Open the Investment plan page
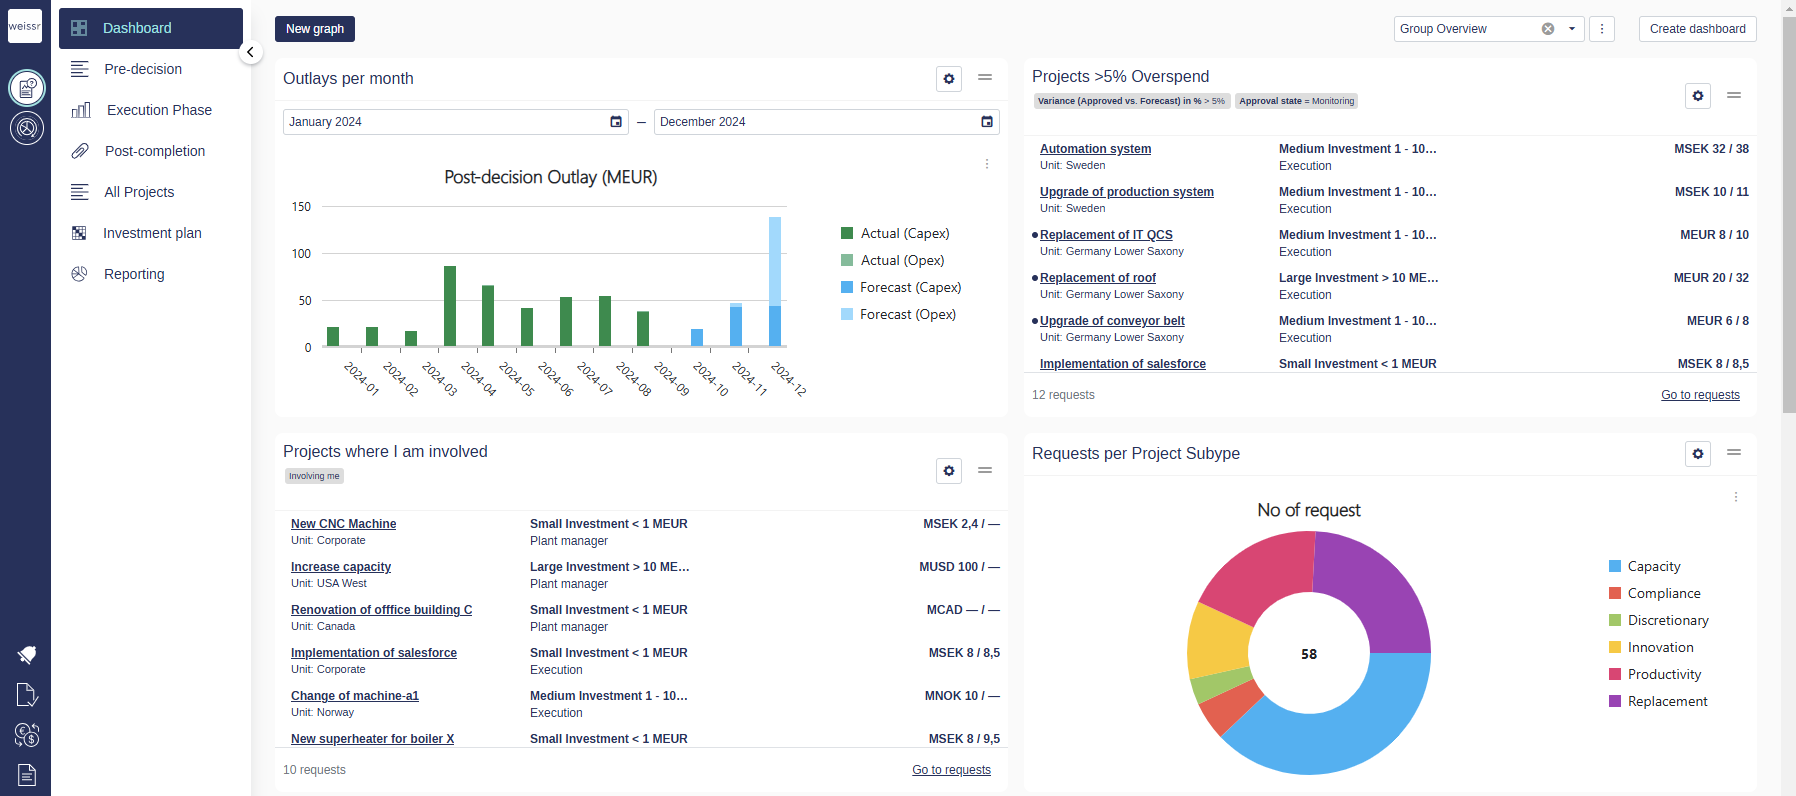This screenshot has width=1796, height=796. pyautogui.click(x=151, y=233)
